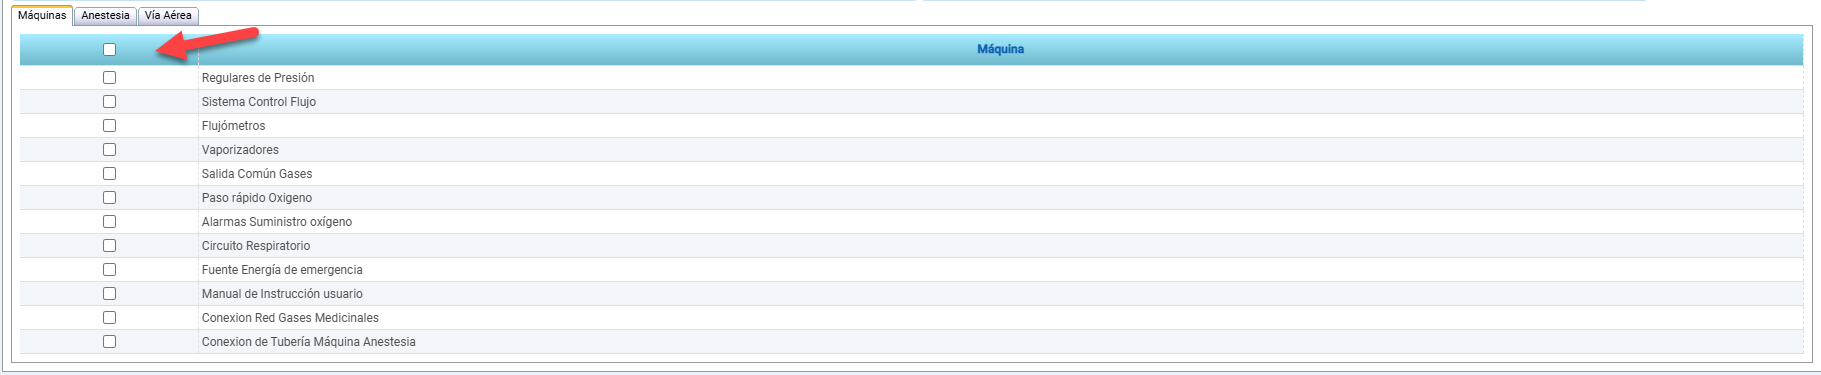This screenshot has width=1821, height=375.
Task: Enable the Flujómetros checkbox
Action: click(109, 125)
